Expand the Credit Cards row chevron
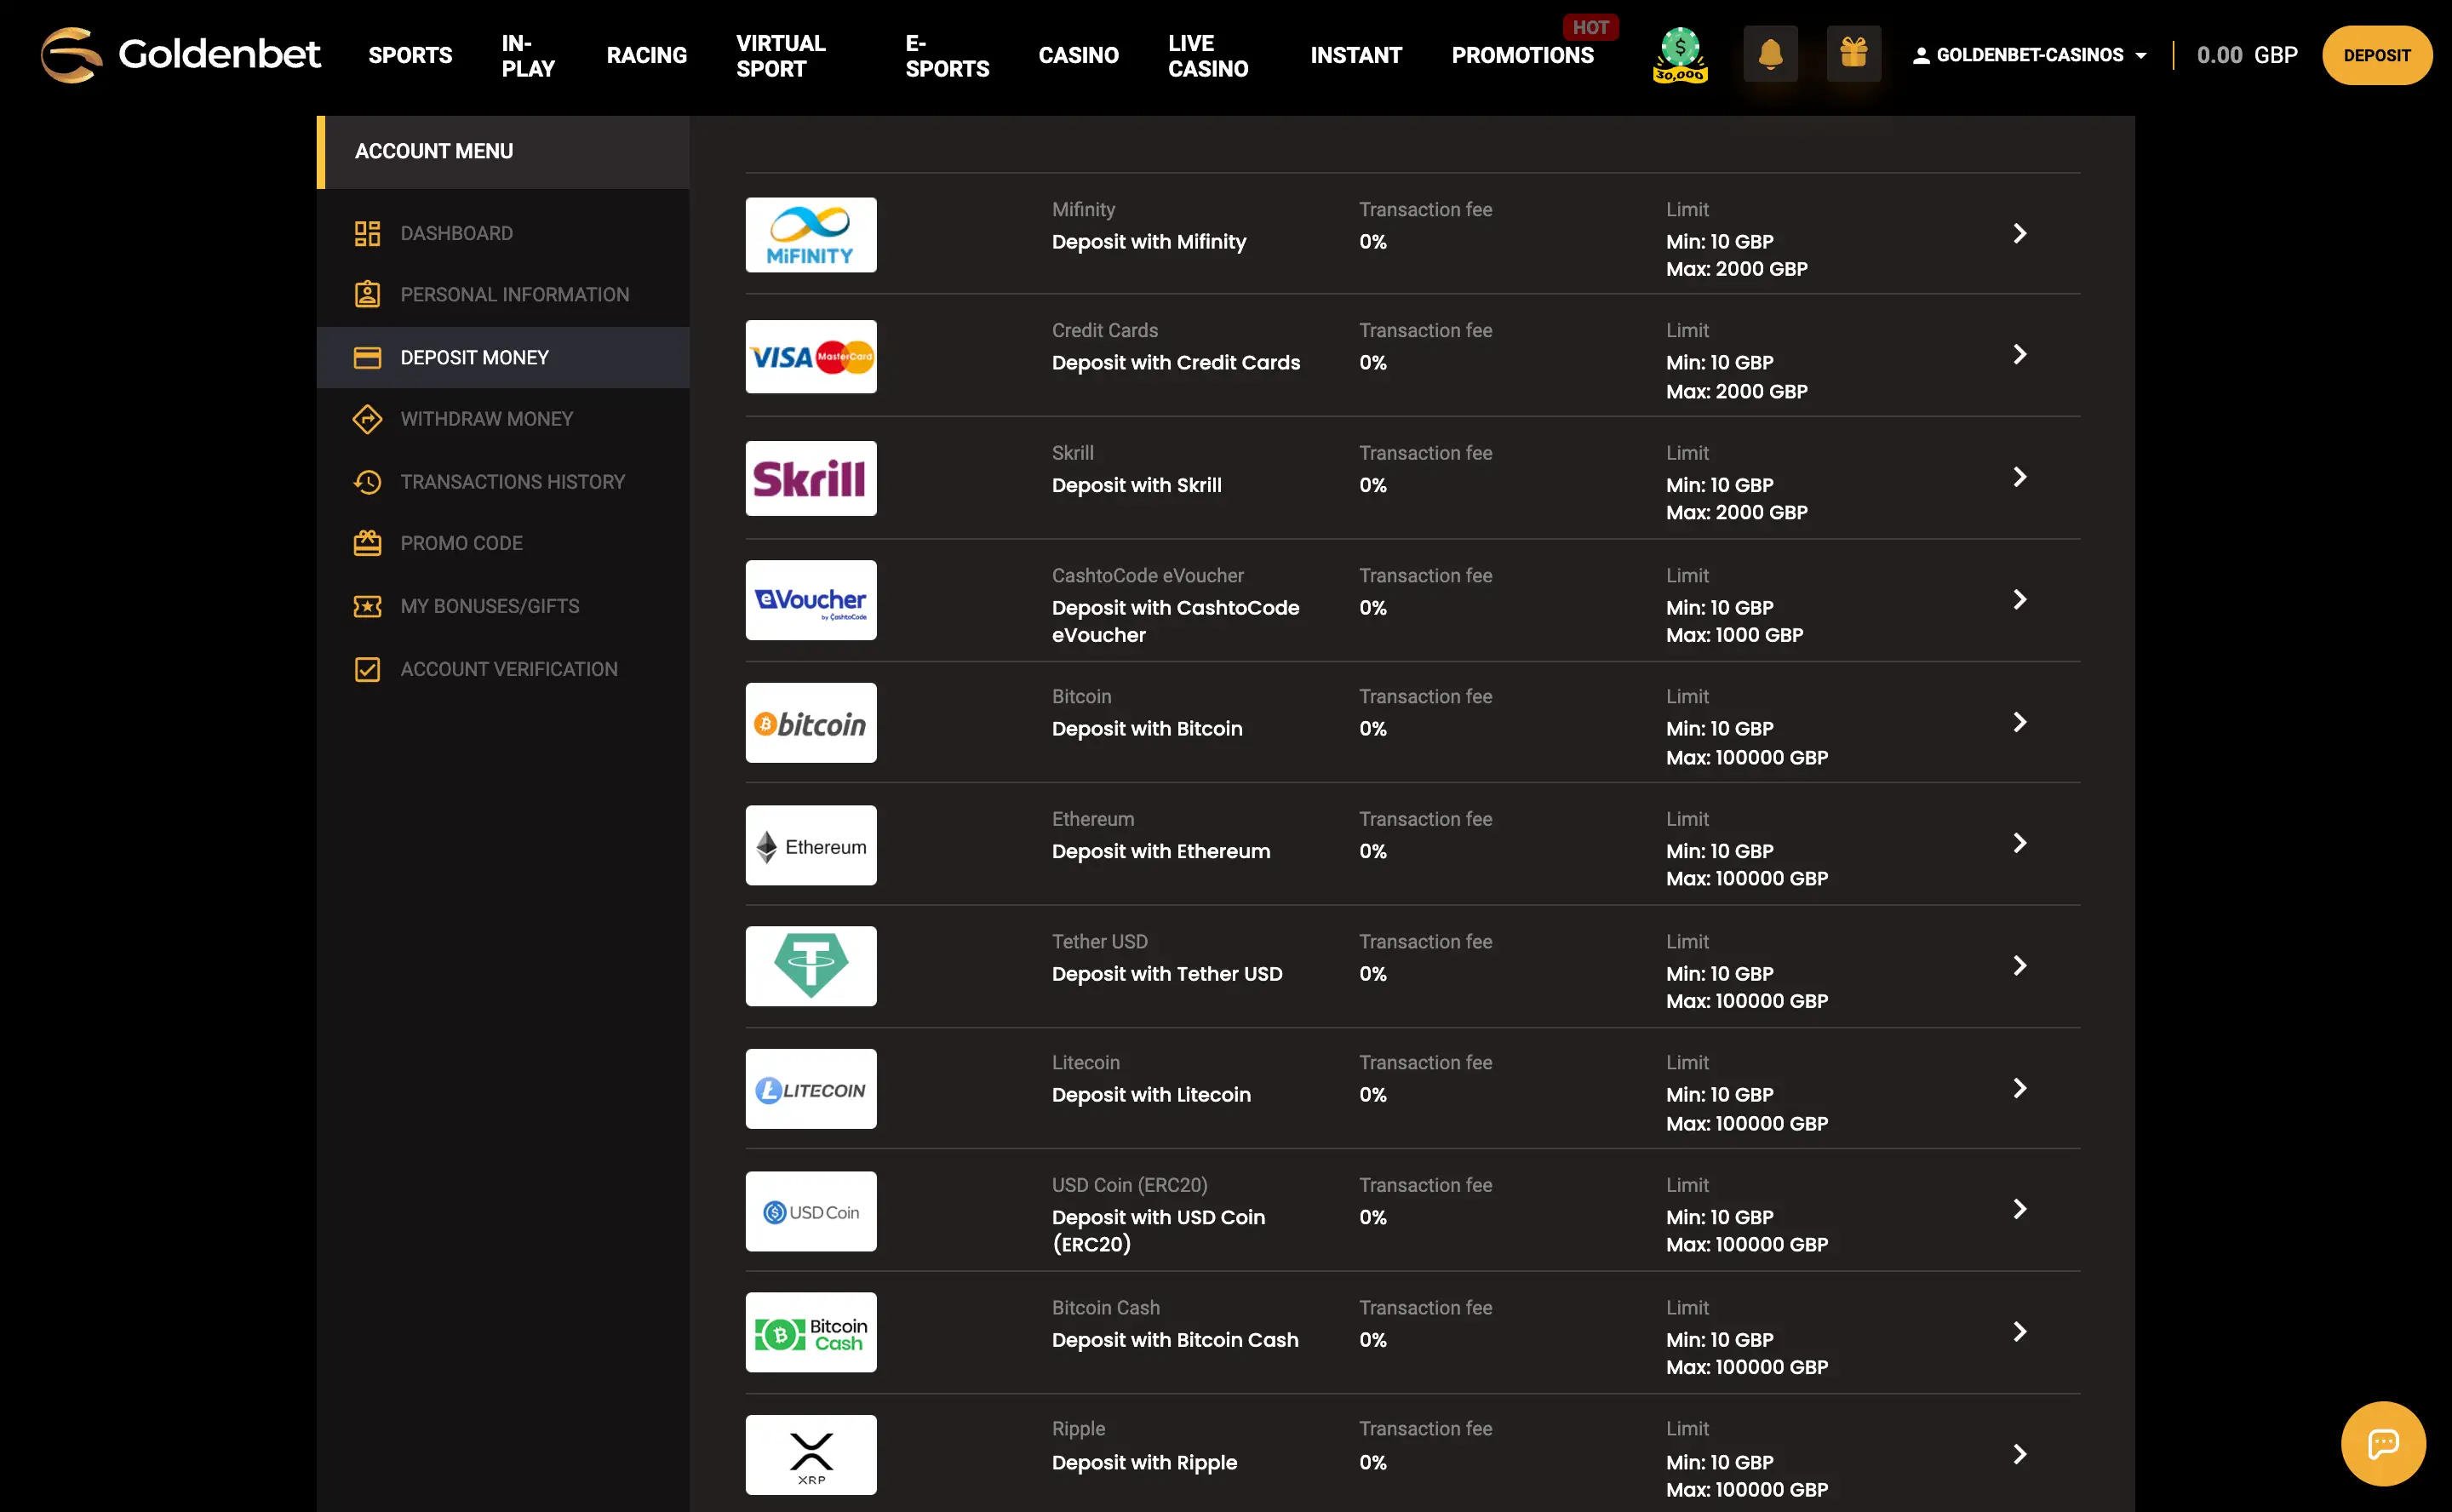2452x1512 pixels. coord(2019,354)
